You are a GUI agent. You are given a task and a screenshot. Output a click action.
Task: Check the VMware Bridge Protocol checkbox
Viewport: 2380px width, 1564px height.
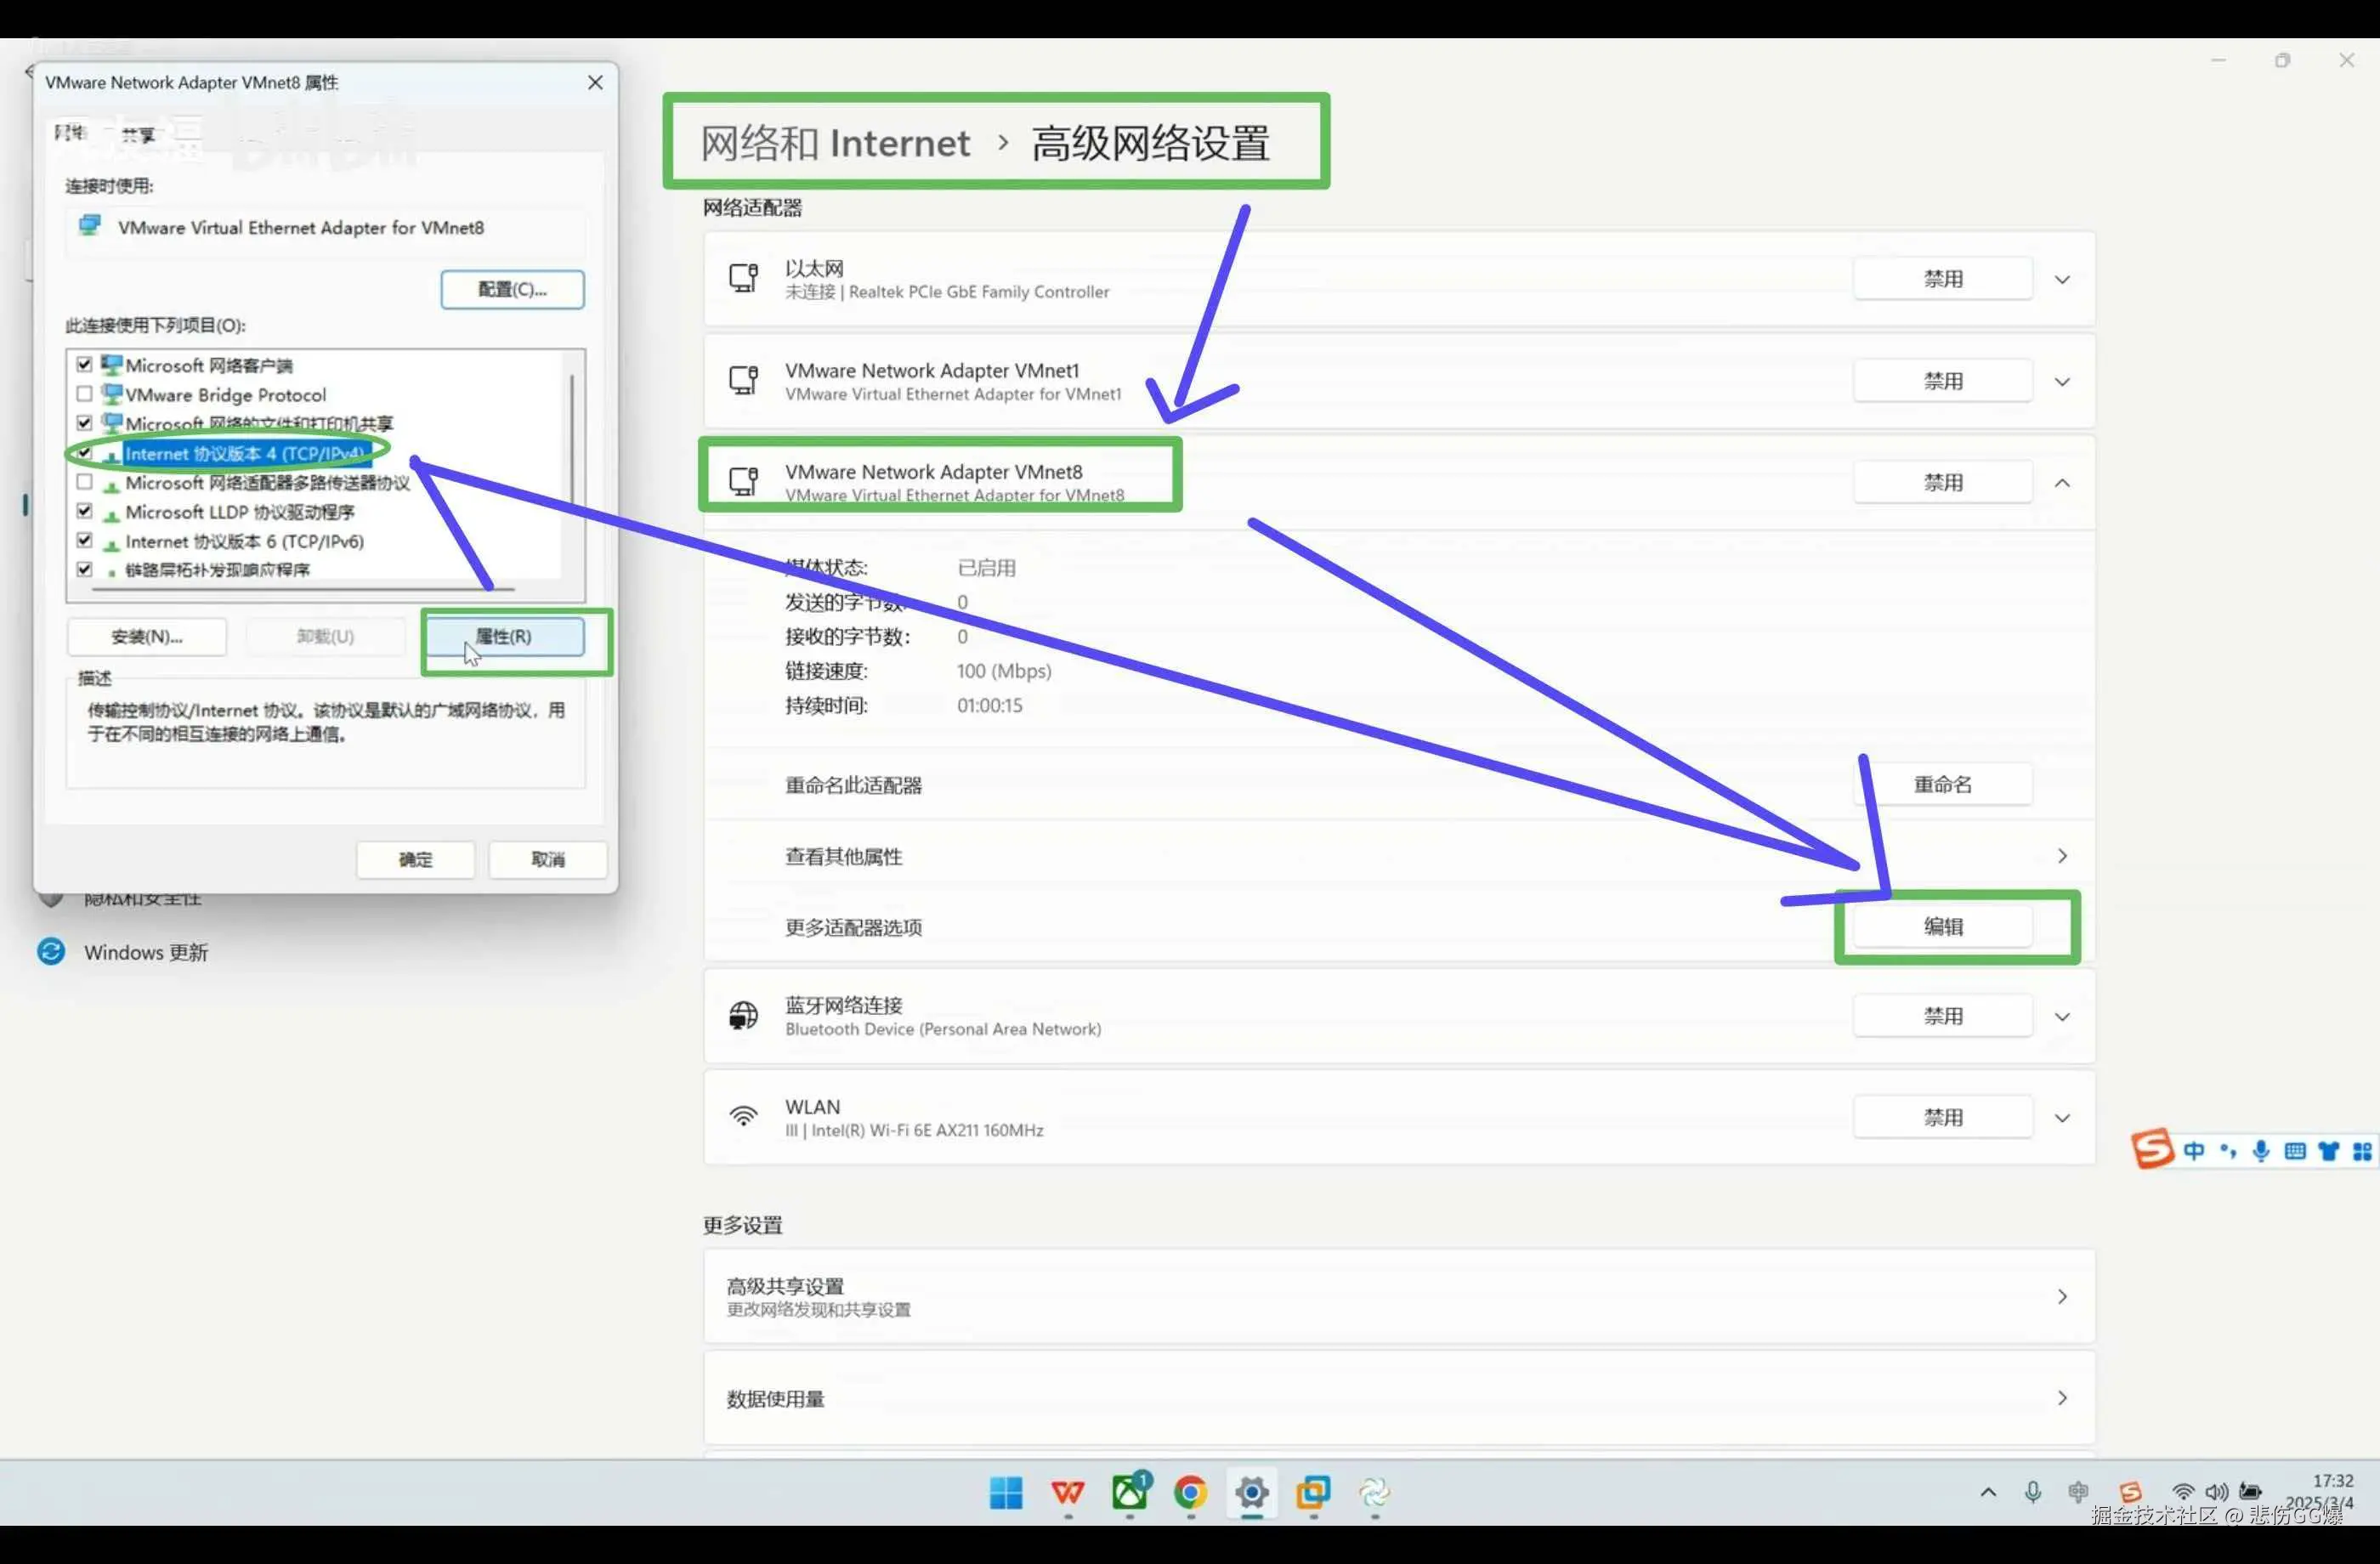point(84,394)
